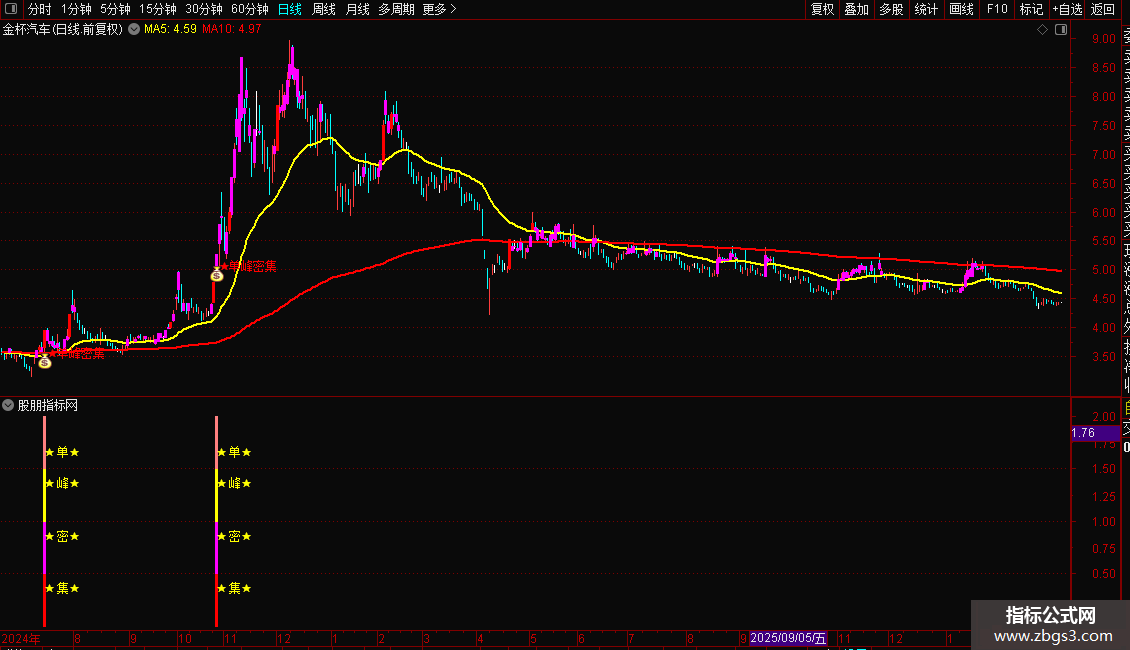Open the 统计 statistics tool
The image size is (1130, 650).
(x=926, y=9)
